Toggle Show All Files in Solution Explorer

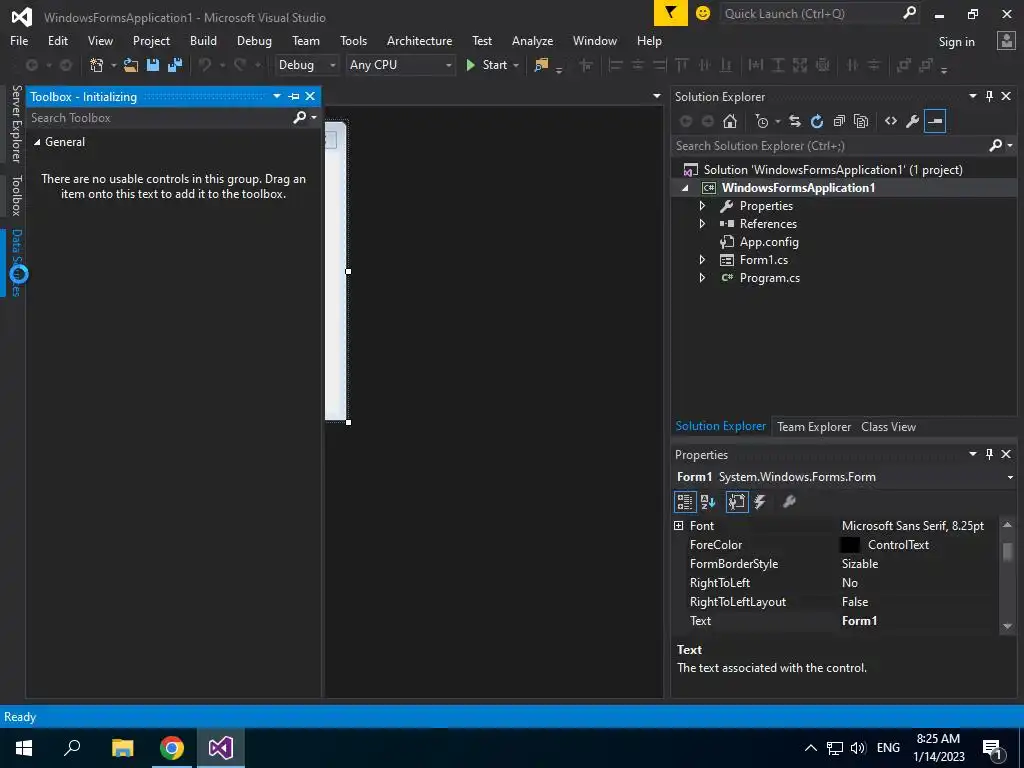point(861,121)
